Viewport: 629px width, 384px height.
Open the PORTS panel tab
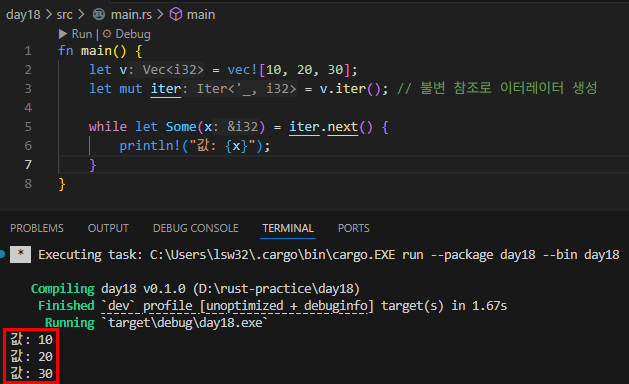(x=354, y=228)
